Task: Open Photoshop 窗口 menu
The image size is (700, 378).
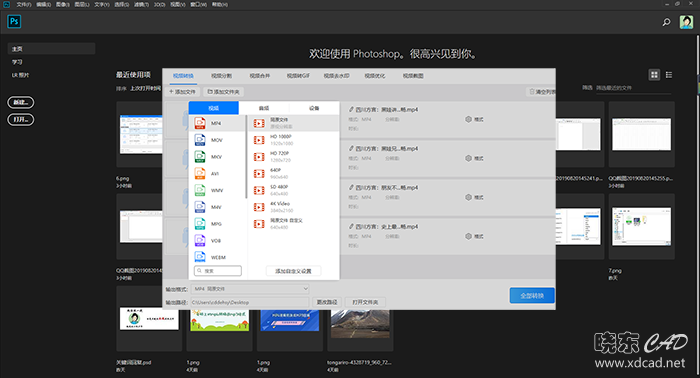Action: 199,4
